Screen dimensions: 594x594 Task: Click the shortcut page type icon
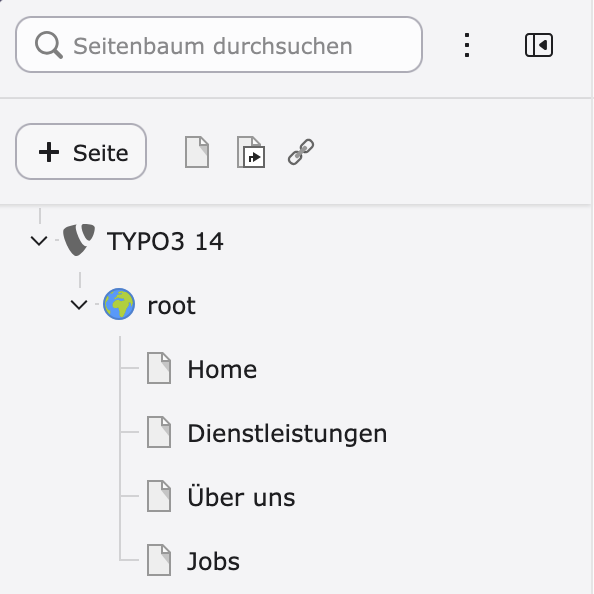pos(251,152)
